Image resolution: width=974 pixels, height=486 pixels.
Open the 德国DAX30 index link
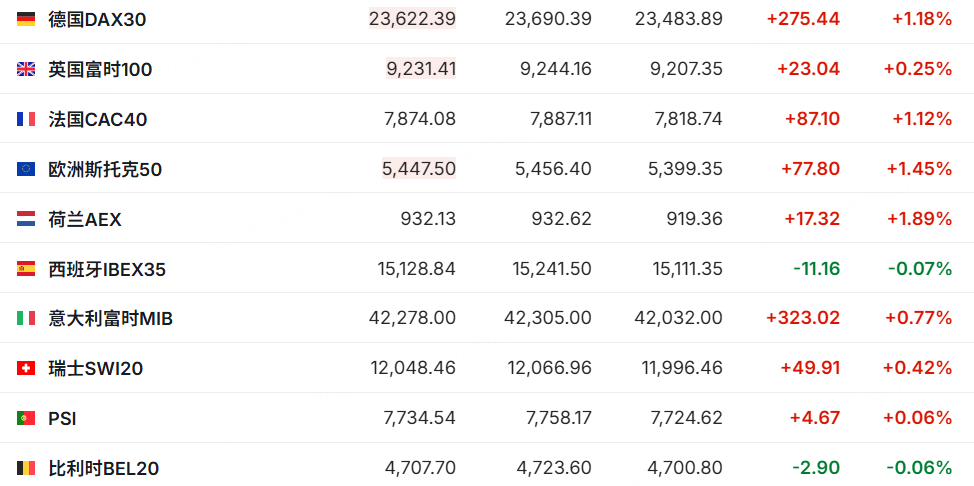(x=98, y=20)
